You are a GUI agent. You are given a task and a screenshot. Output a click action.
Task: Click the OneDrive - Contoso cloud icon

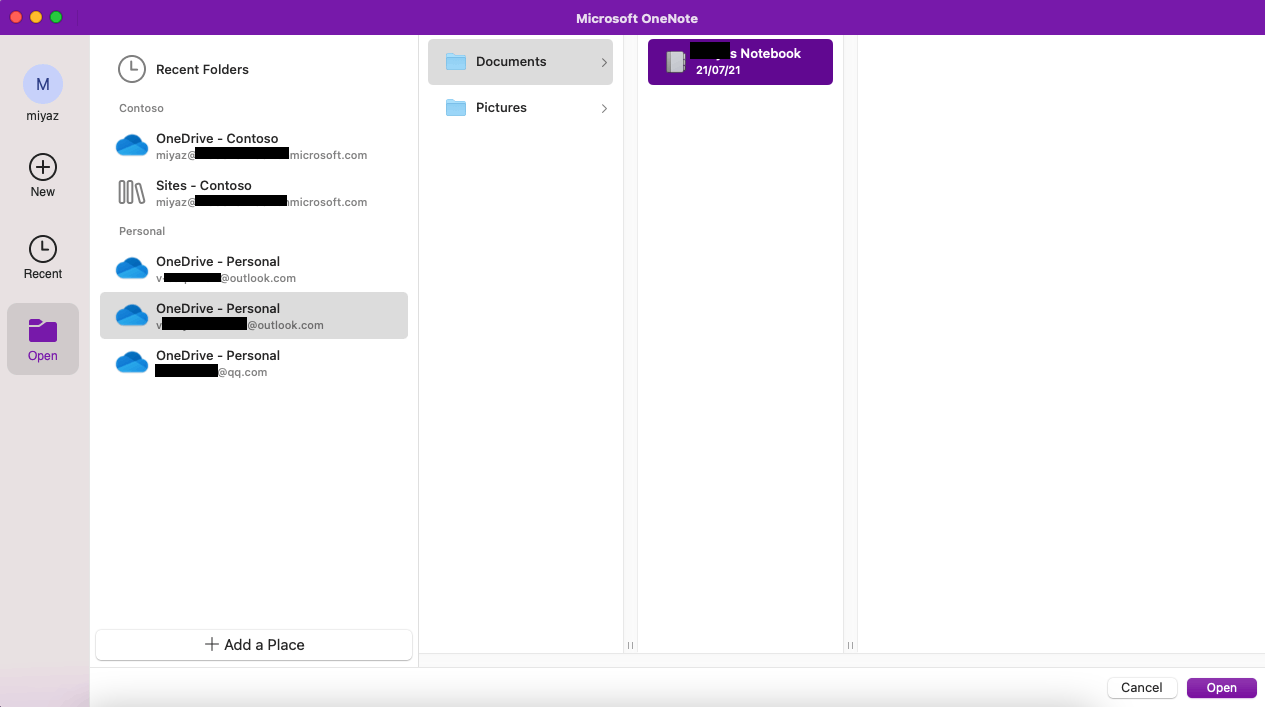[x=132, y=146]
